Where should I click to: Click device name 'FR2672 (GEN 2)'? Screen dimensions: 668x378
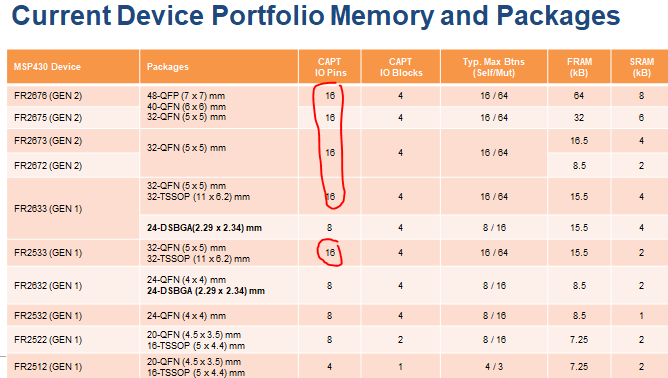pos(48,166)
